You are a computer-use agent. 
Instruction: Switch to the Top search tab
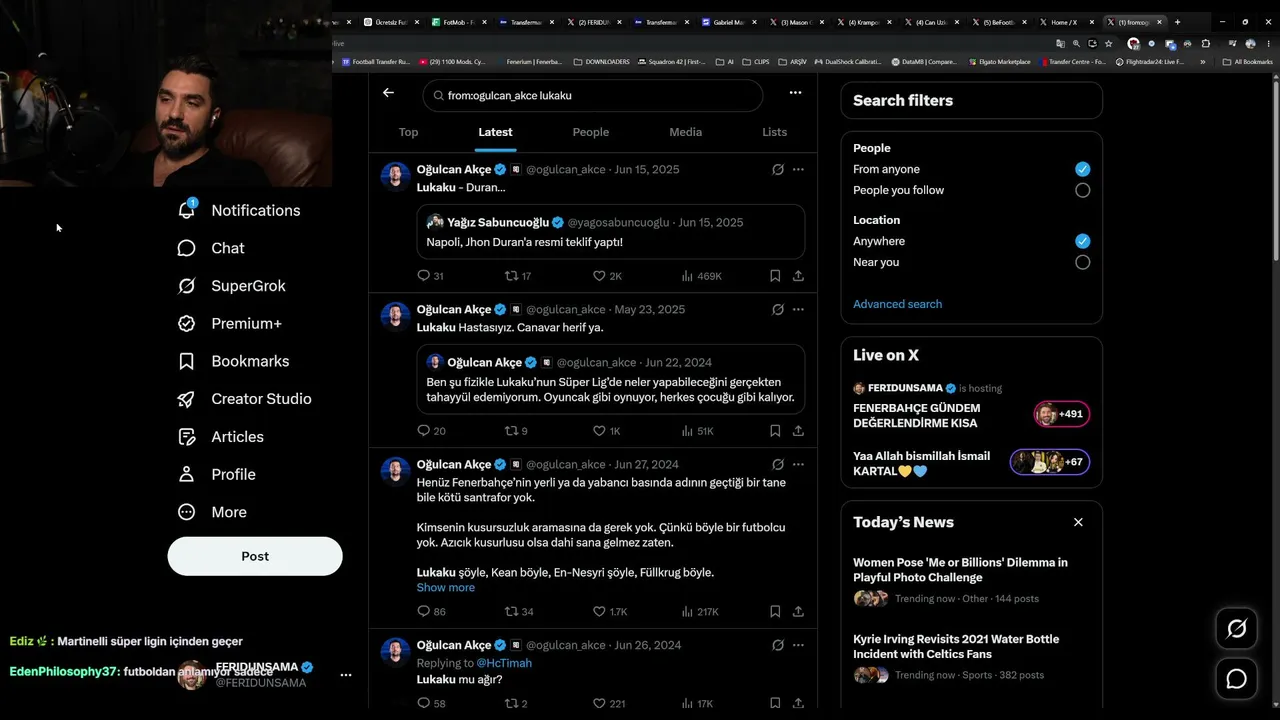(408, 132)
